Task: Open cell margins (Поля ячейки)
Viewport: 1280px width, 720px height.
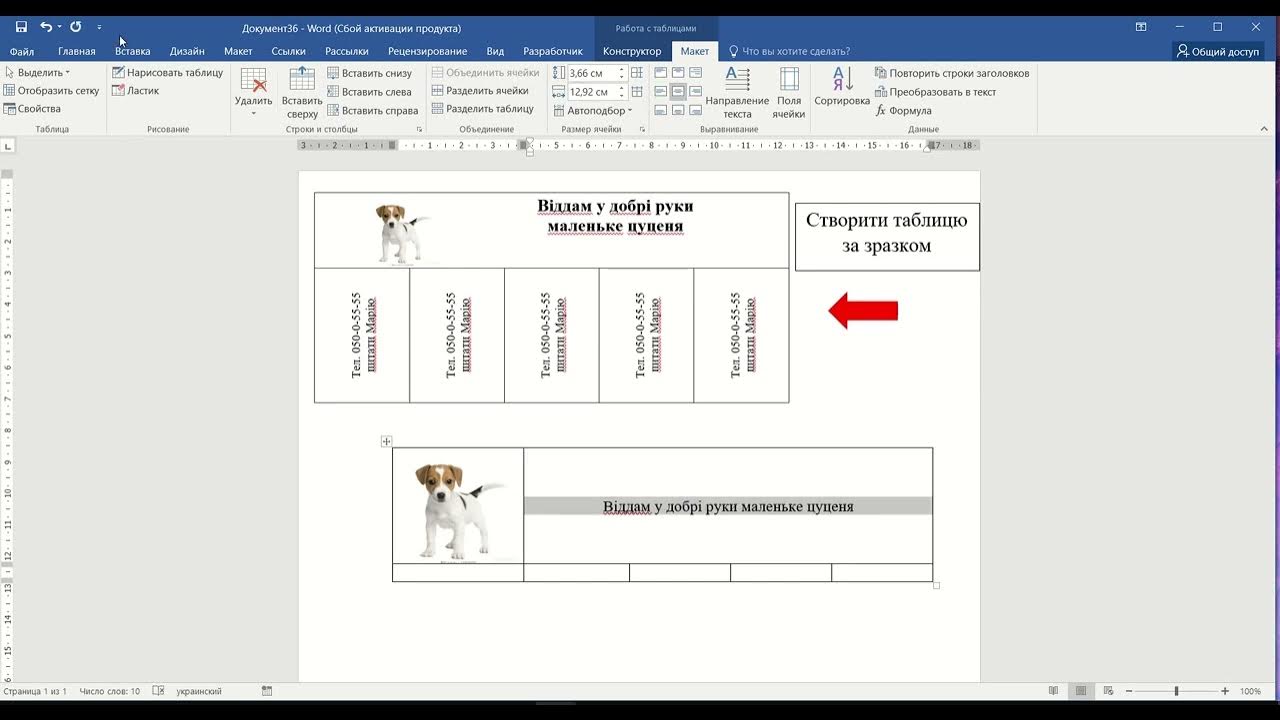Action: tap(789, 93)
